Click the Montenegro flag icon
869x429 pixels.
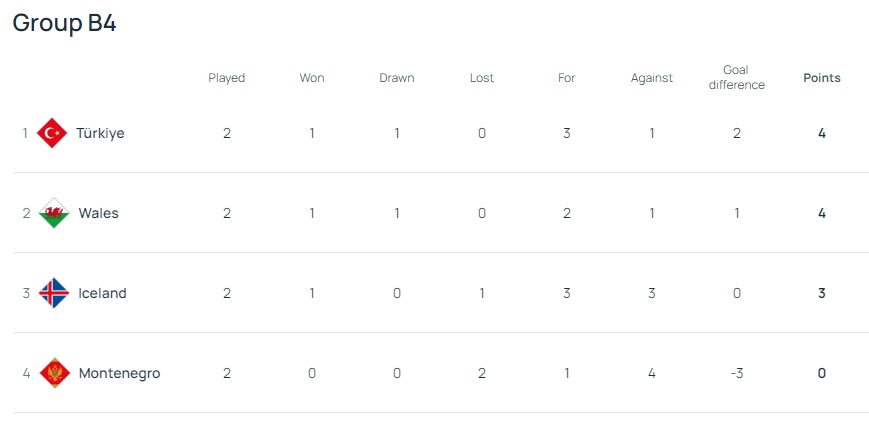53,373
